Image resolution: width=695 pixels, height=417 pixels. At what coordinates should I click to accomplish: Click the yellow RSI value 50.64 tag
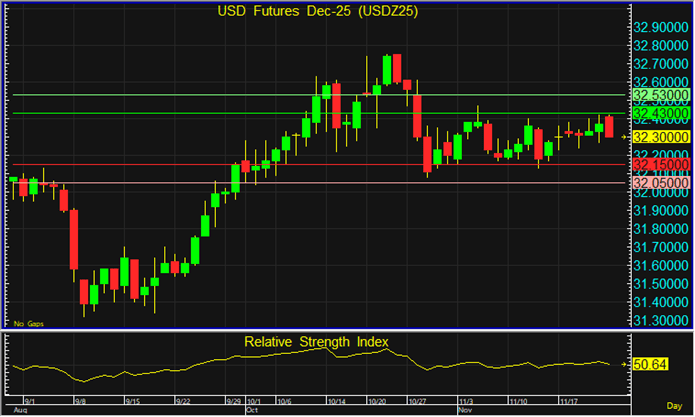[650, 365]
